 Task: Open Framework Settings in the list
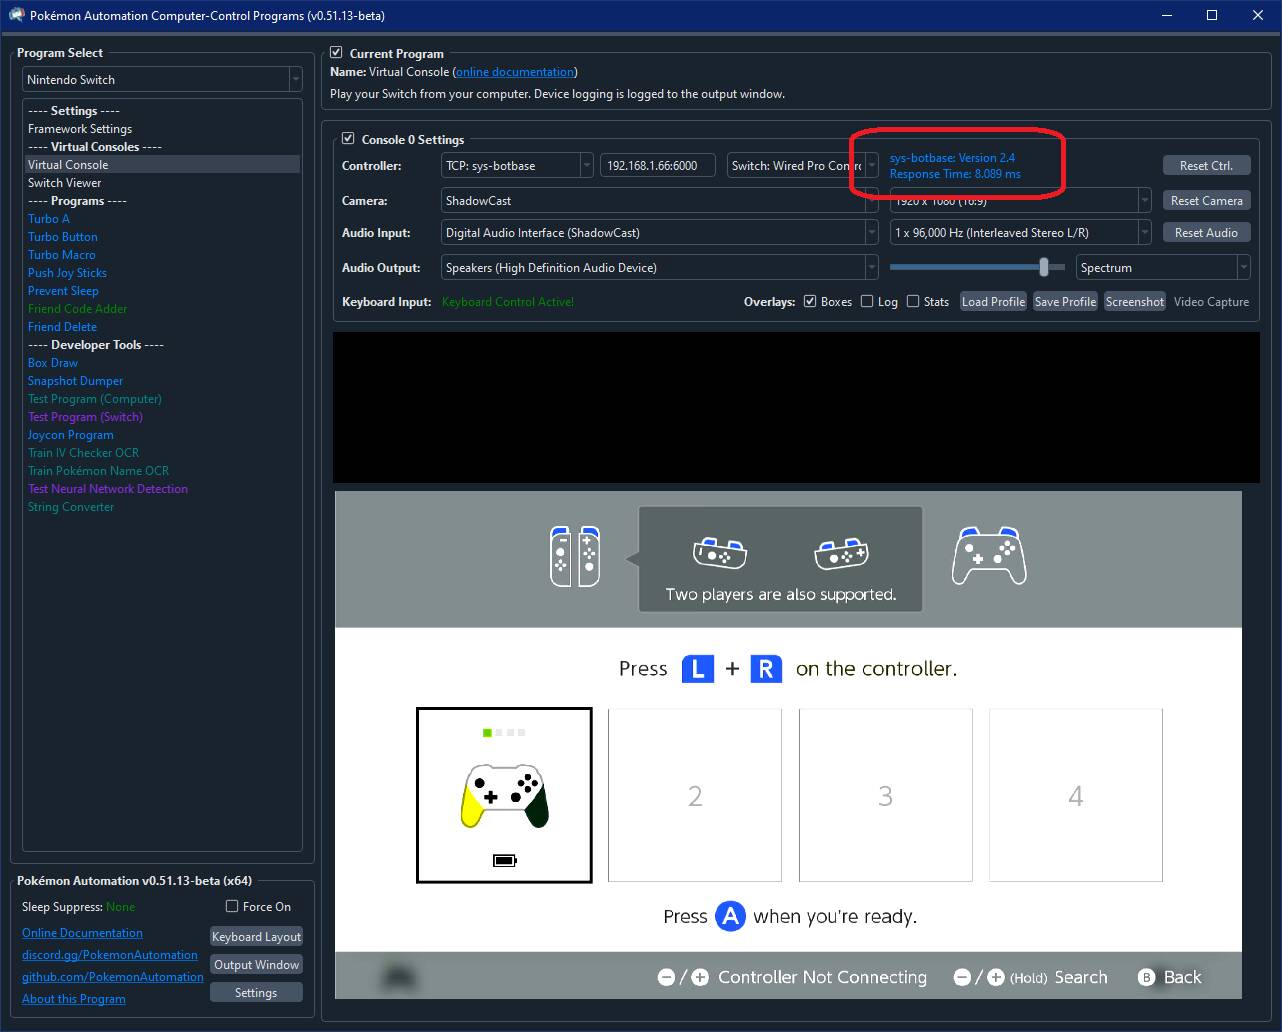coord(80,129)
